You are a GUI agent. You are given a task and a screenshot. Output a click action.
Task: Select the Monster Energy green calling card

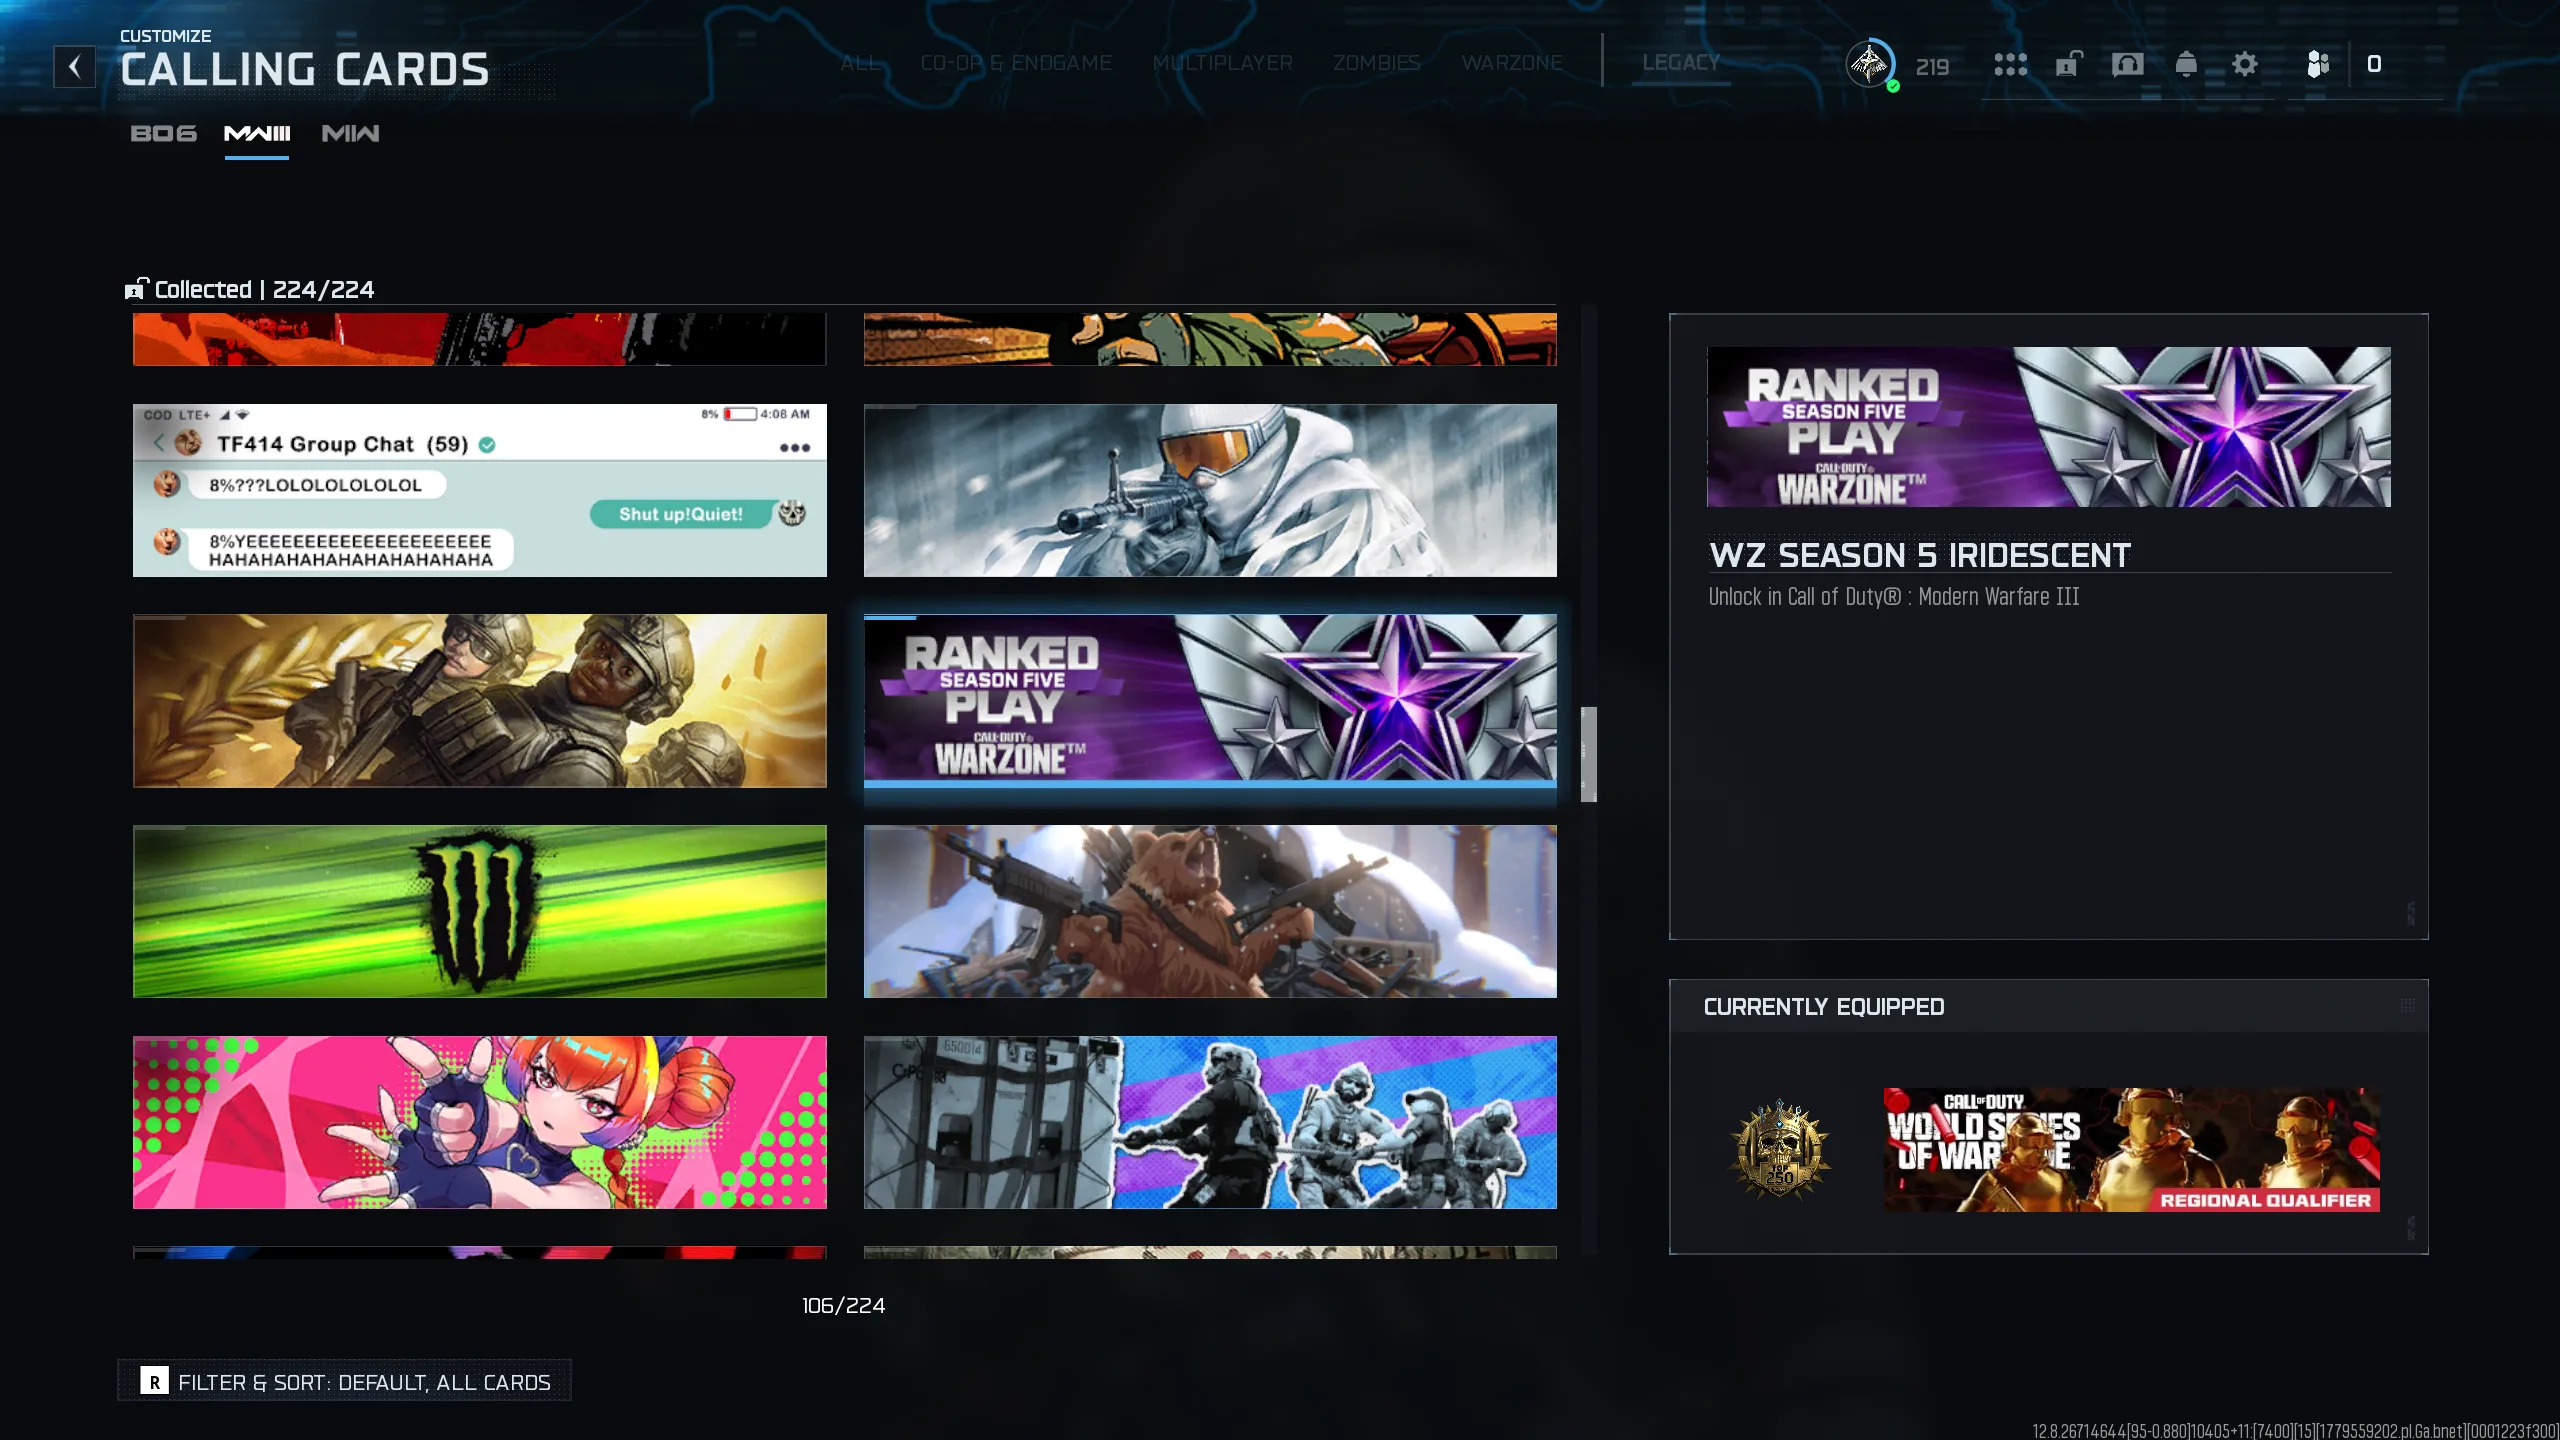tap(480, 911)
